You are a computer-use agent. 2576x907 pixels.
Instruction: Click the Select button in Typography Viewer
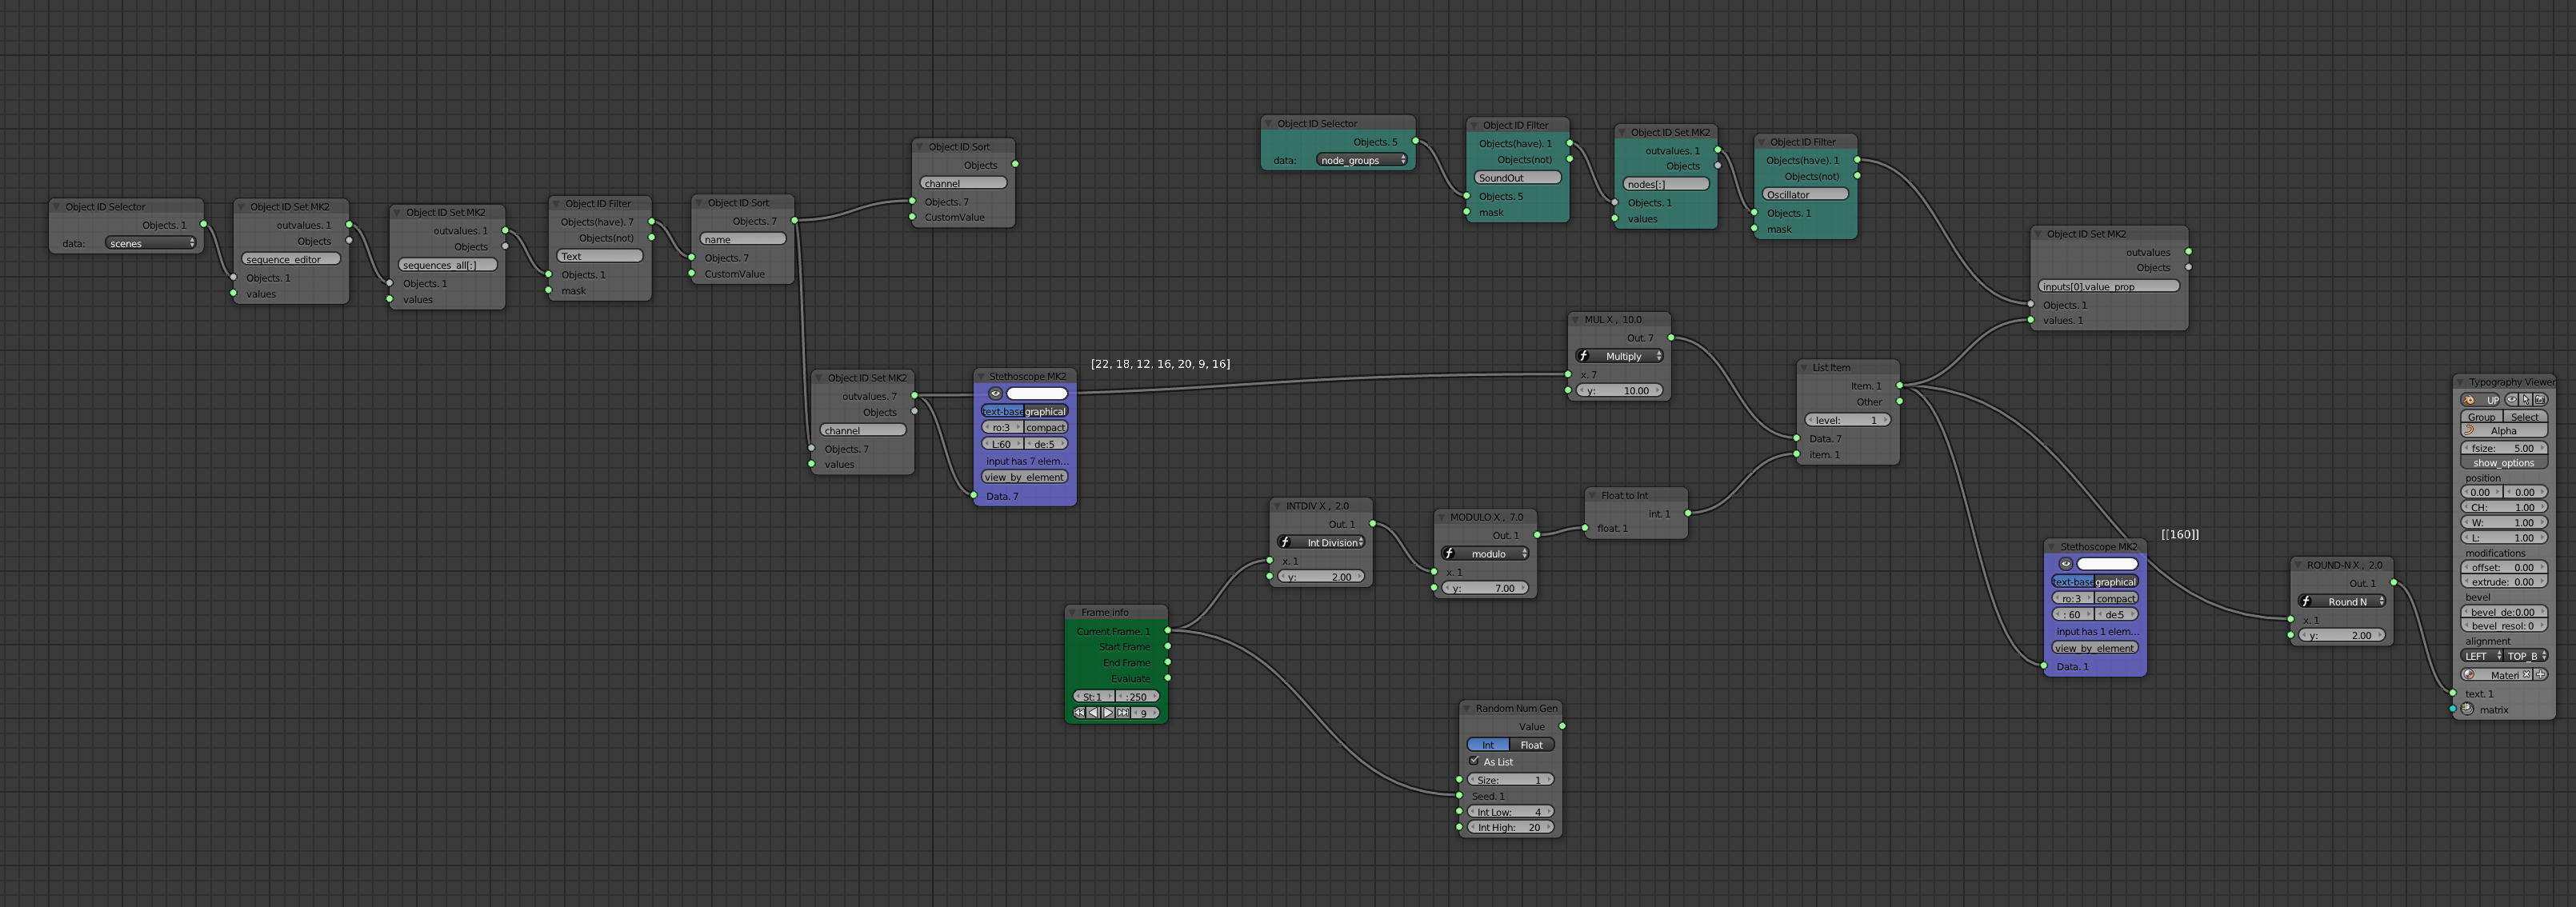point(2526,417)
